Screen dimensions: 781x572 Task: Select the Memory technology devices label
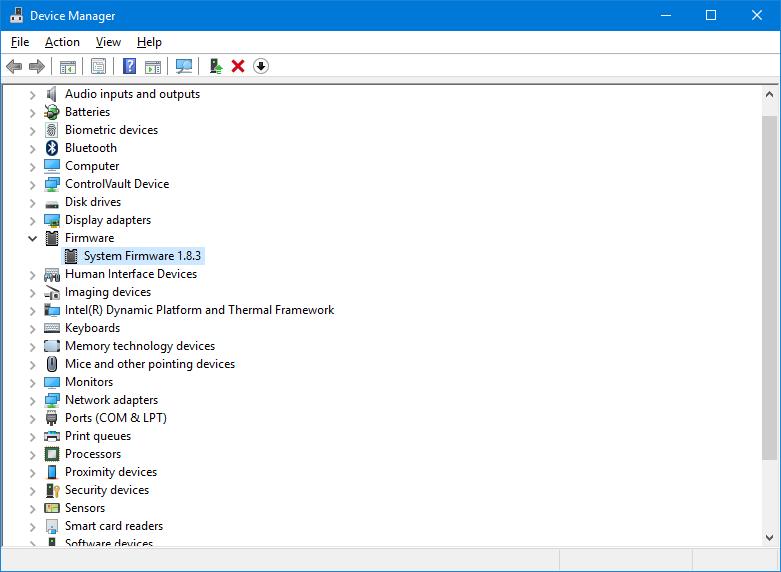[x=140, y=346]
